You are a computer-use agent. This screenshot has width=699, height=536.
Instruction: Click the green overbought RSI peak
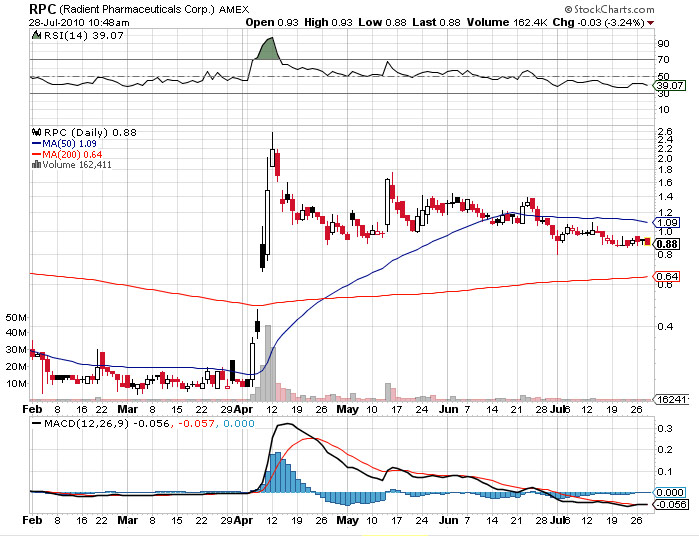pyautogui.click(x=267, y=48)
